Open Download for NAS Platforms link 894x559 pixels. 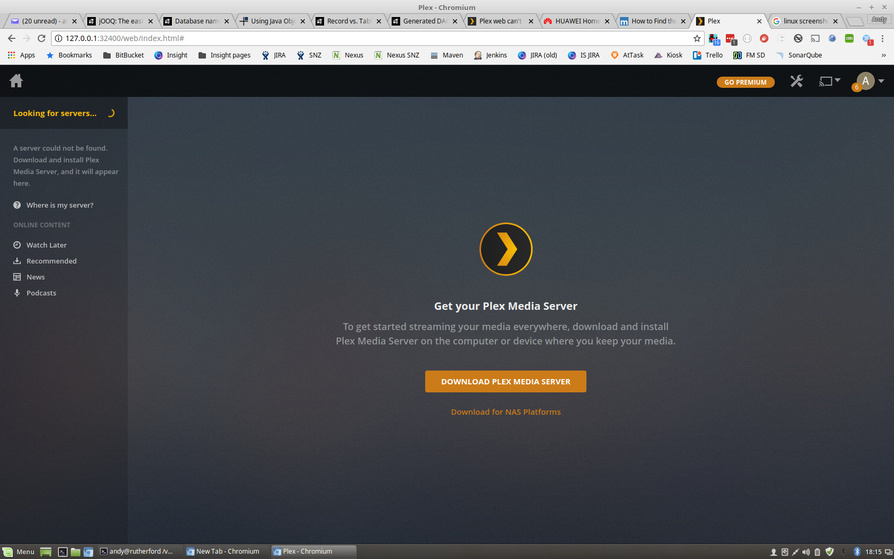click(x=505, y=412)
